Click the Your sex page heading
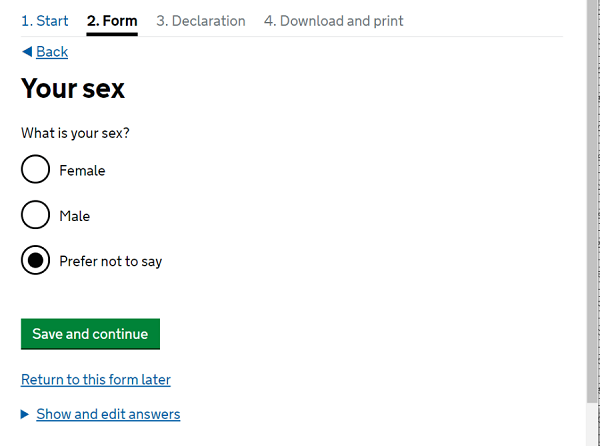 tap(73, 89)
